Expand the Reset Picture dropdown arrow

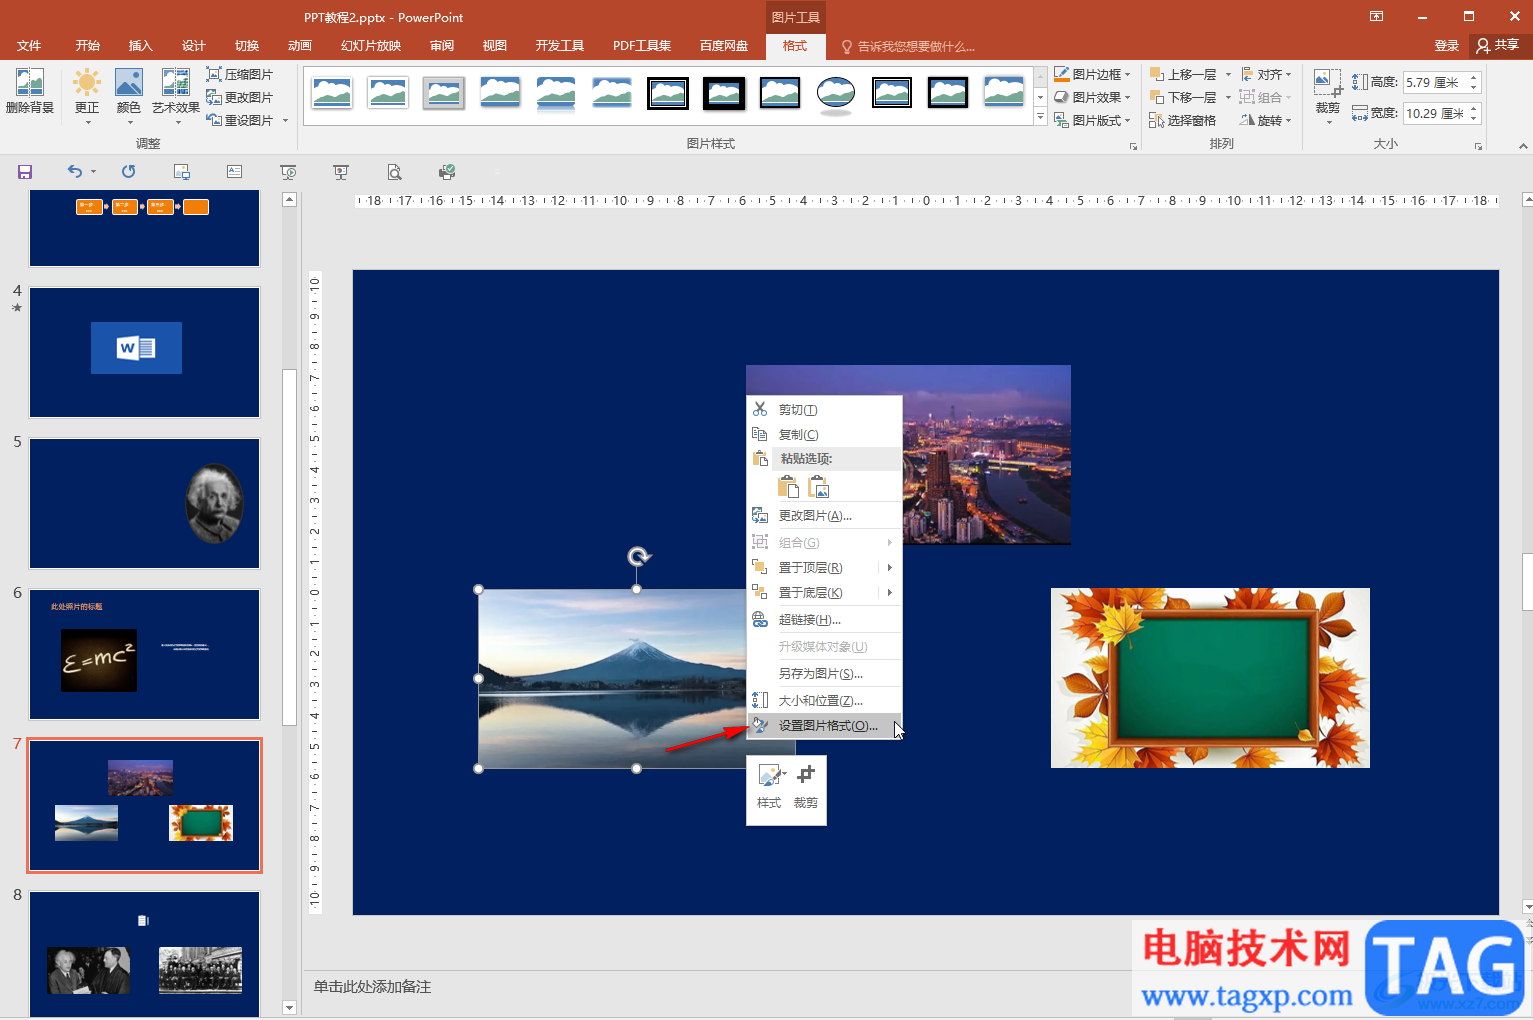[x=286, y=121]
